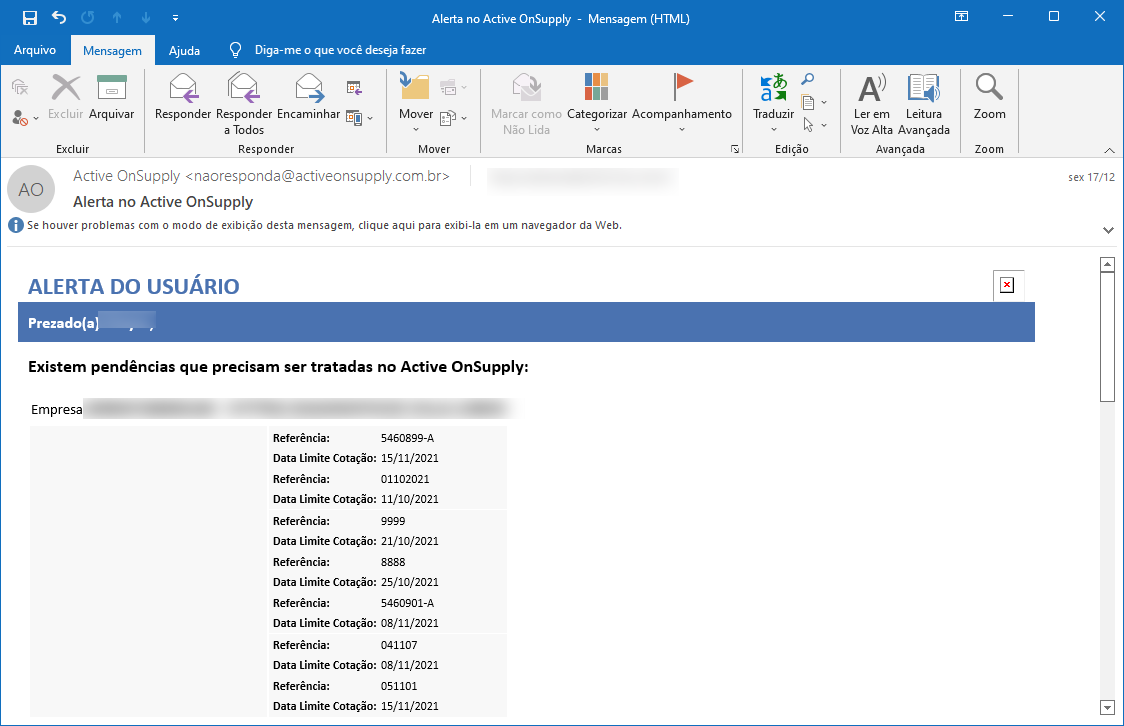Expand the Mover folder dropdown

pos(416,129)
